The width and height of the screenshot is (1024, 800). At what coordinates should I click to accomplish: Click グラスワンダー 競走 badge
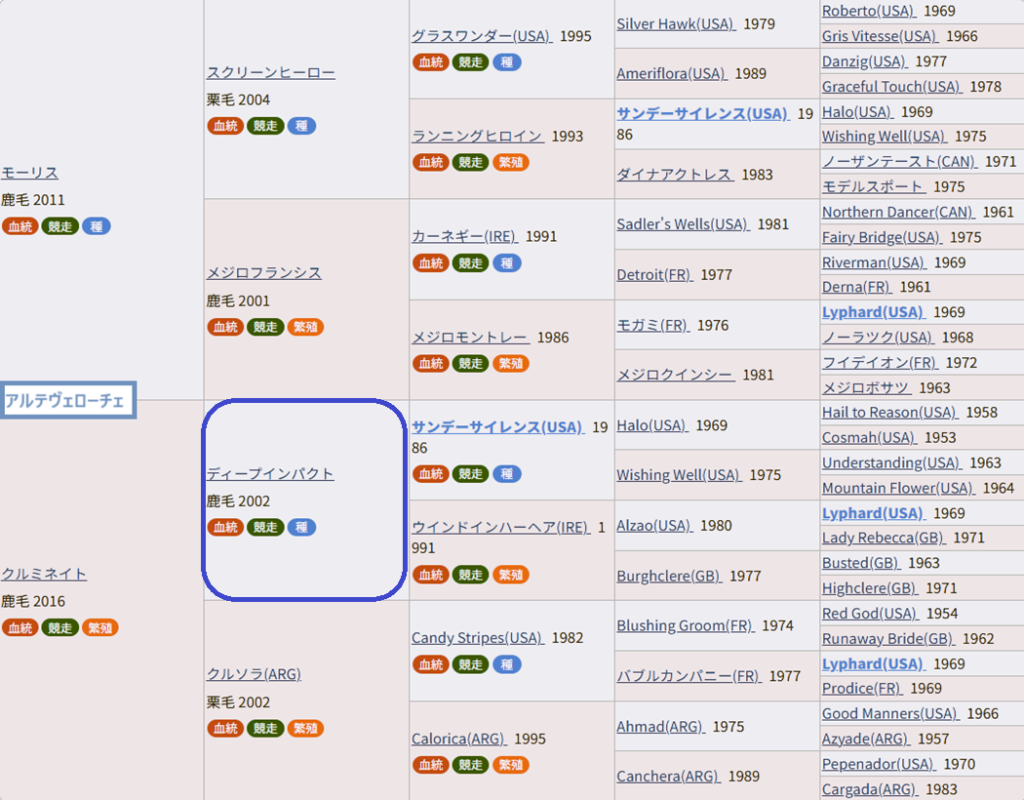470,62
